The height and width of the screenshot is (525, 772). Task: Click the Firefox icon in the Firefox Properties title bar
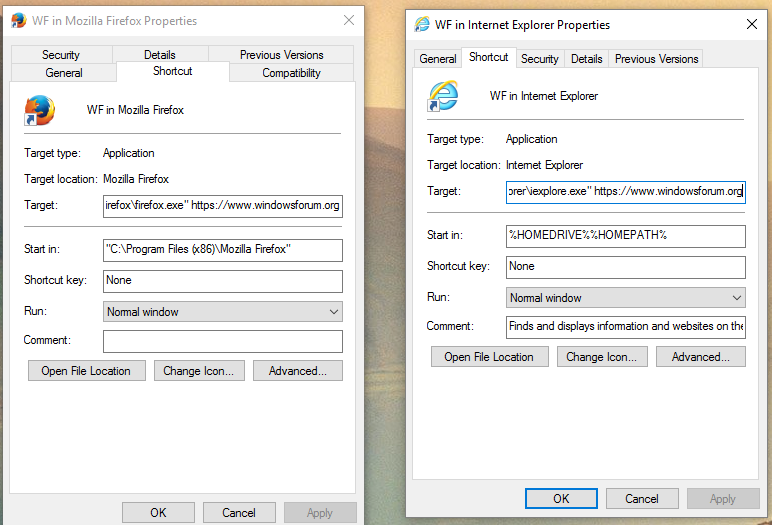click(19, 21)
